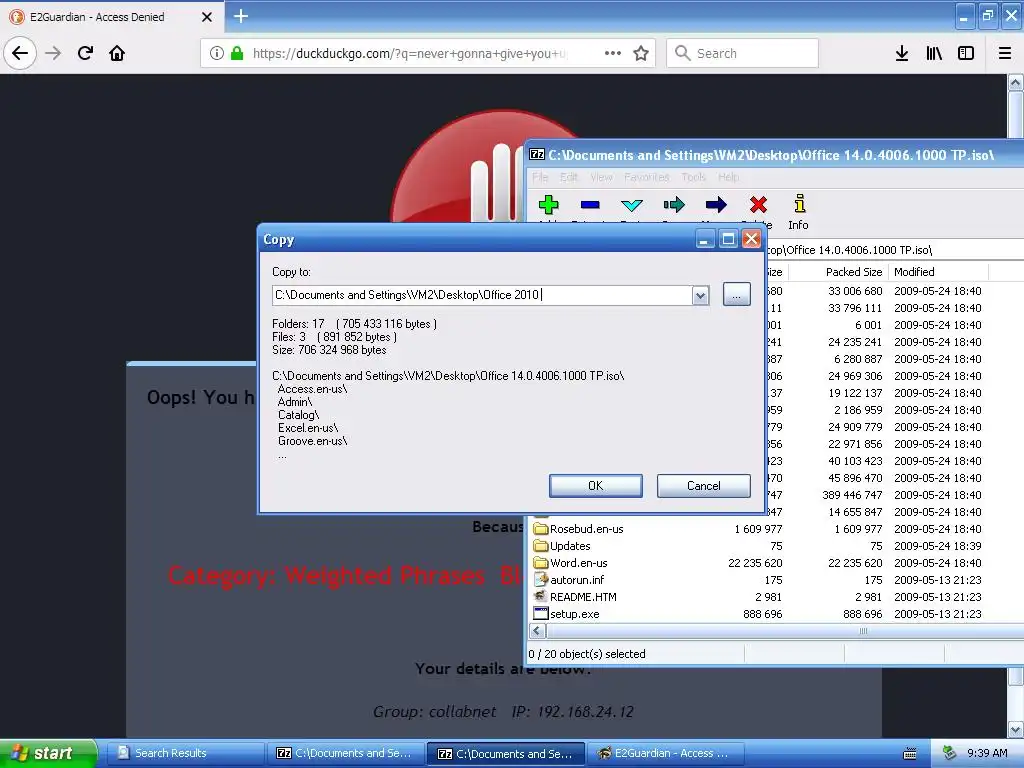
Task: Click the green padlock icon
Action: tap(237, 53)
